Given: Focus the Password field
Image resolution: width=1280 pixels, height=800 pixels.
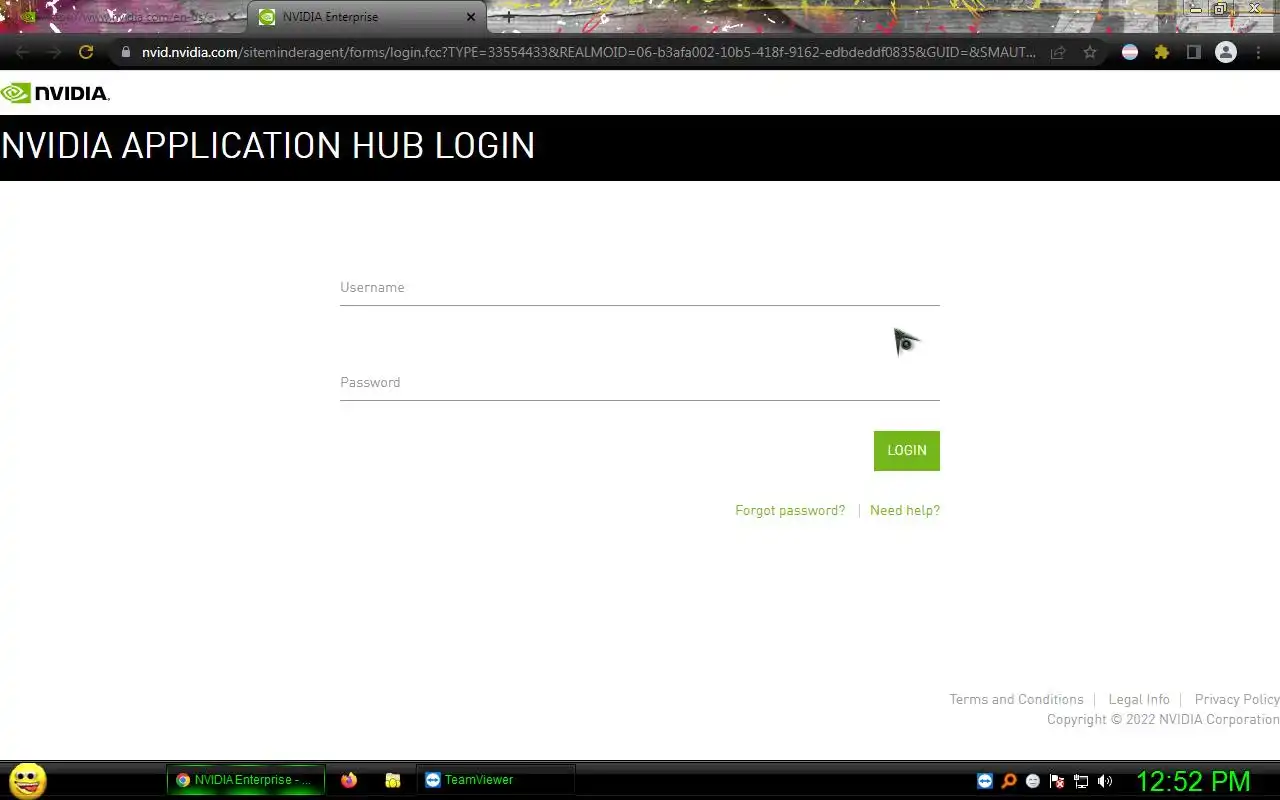Looking at the screenshot, I should coord(640,383).
